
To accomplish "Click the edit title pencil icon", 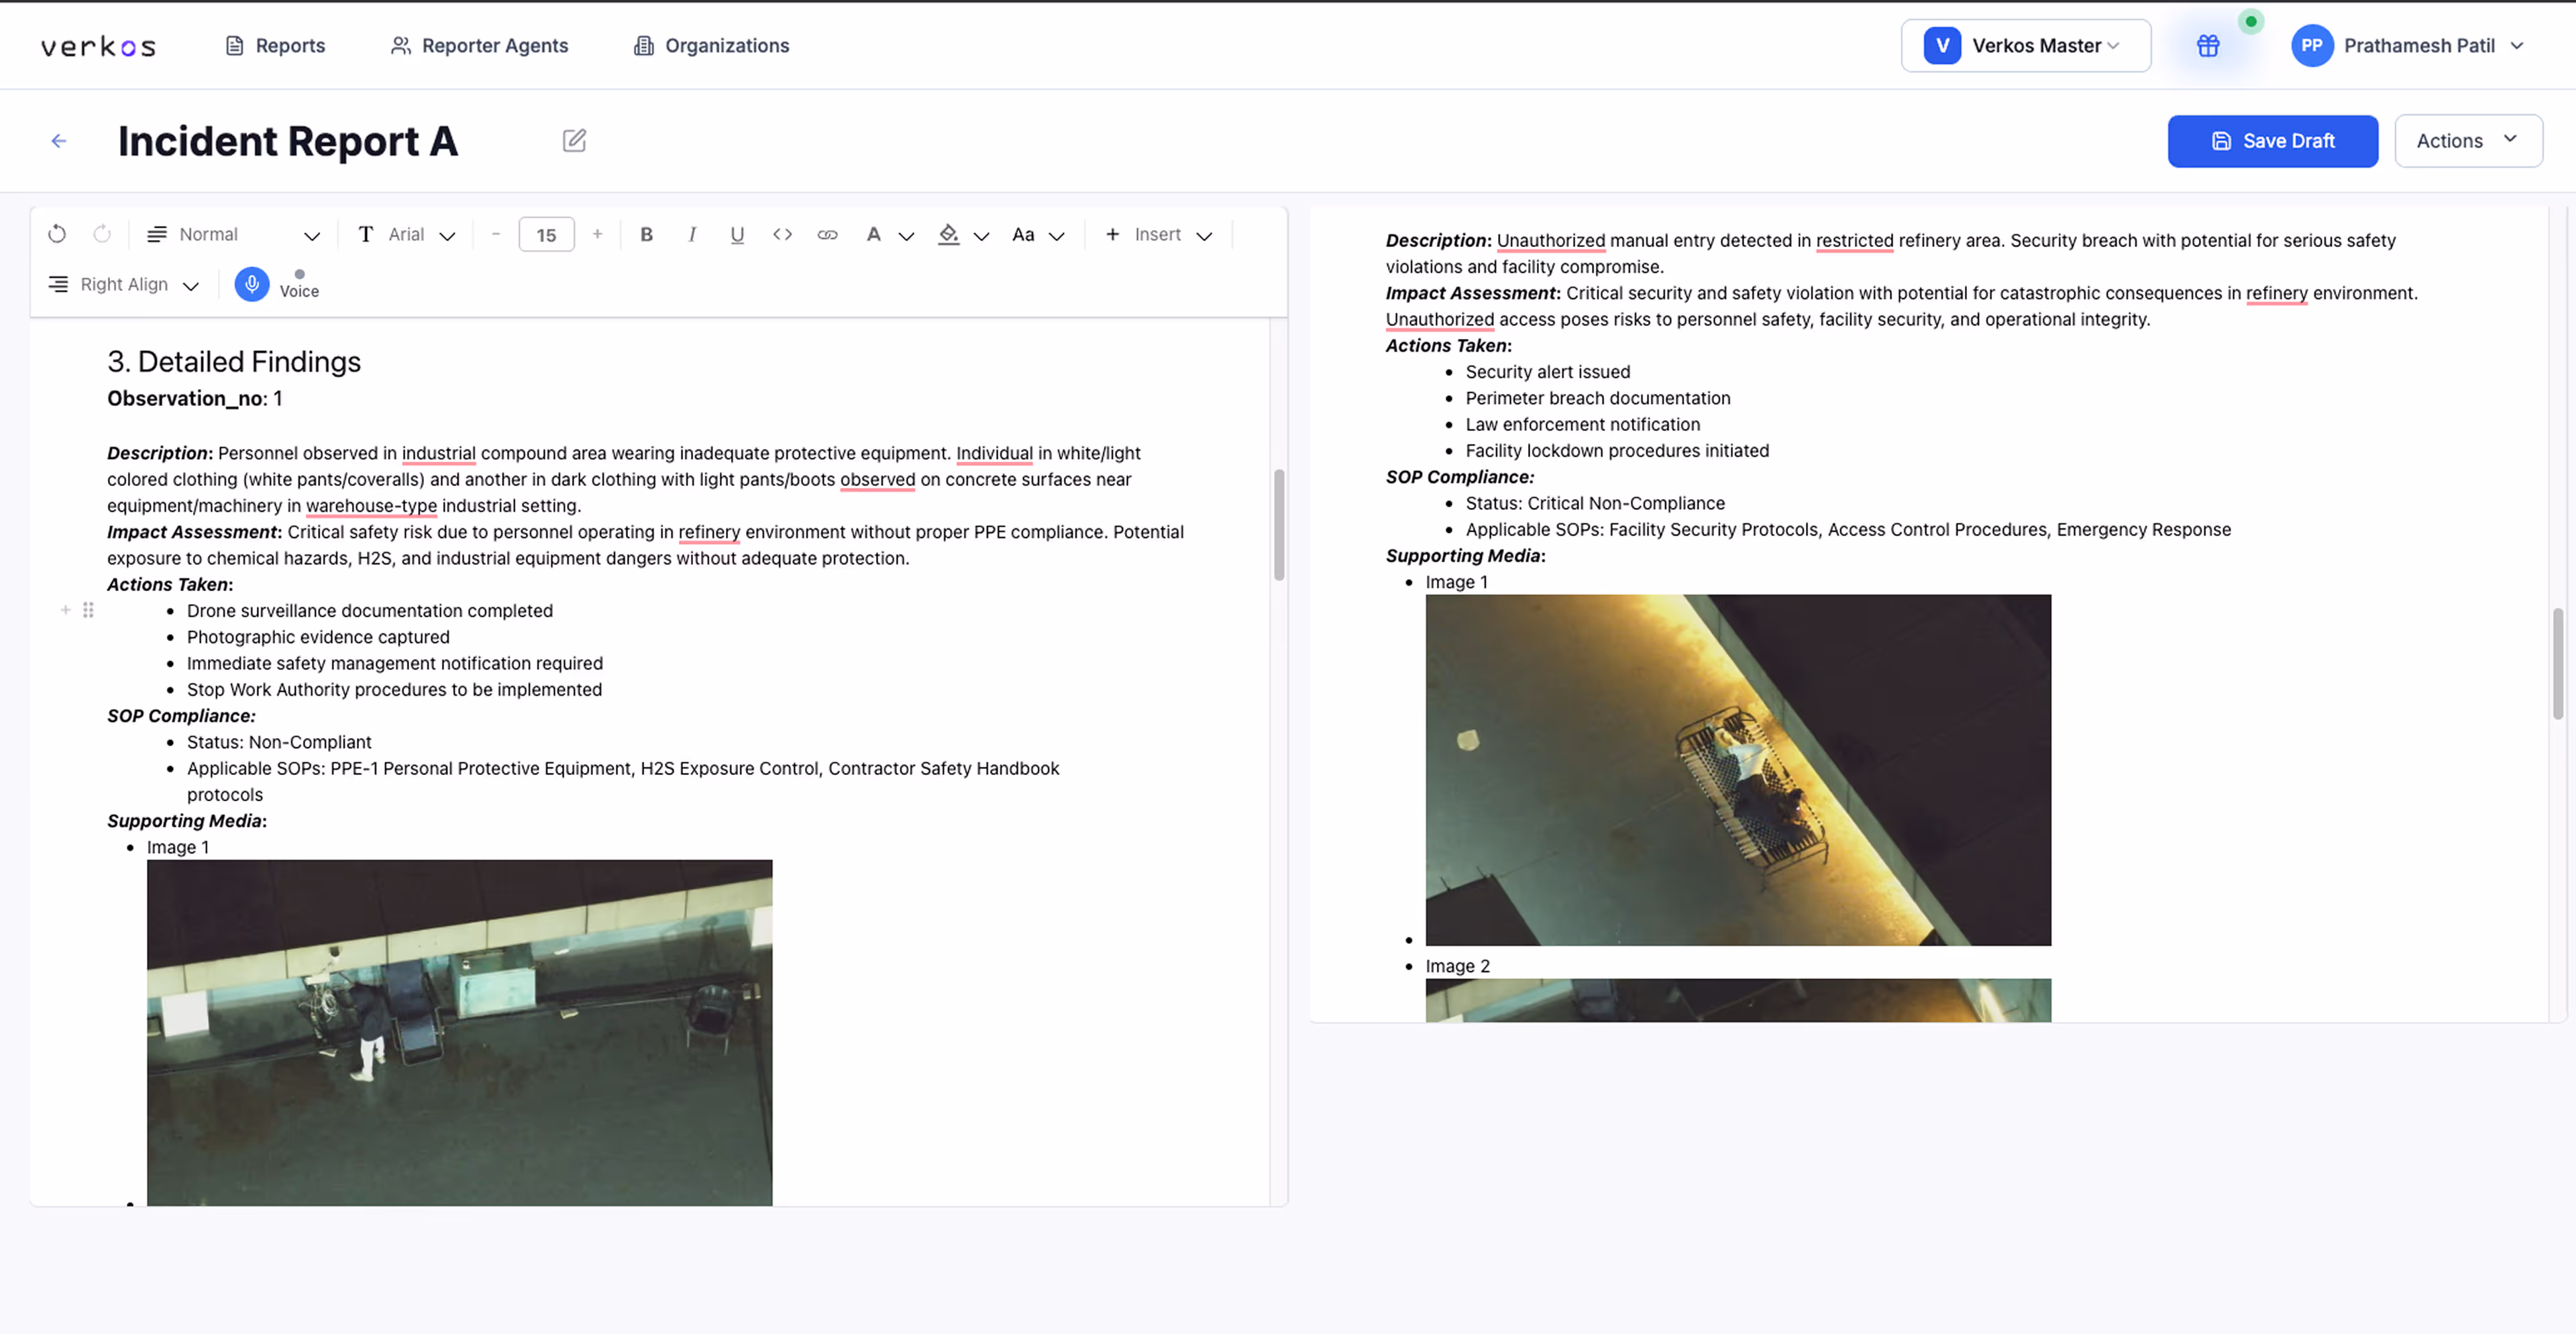I will 574,141.
